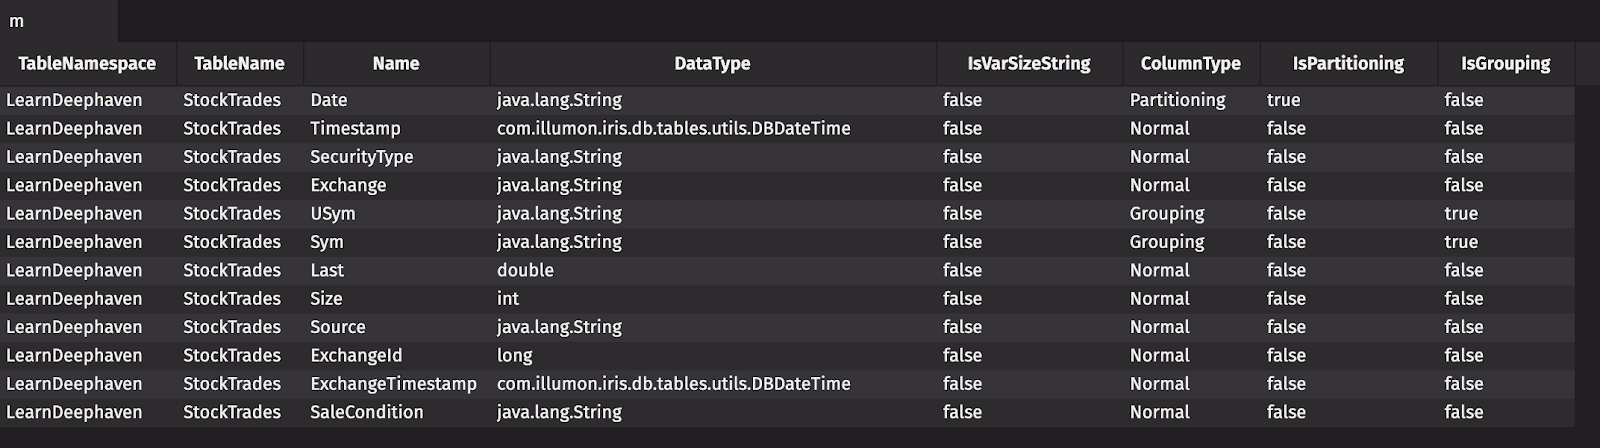The image size is (1600, 448).
Task: Select the Name column header
Action: (x=396, y=64)
